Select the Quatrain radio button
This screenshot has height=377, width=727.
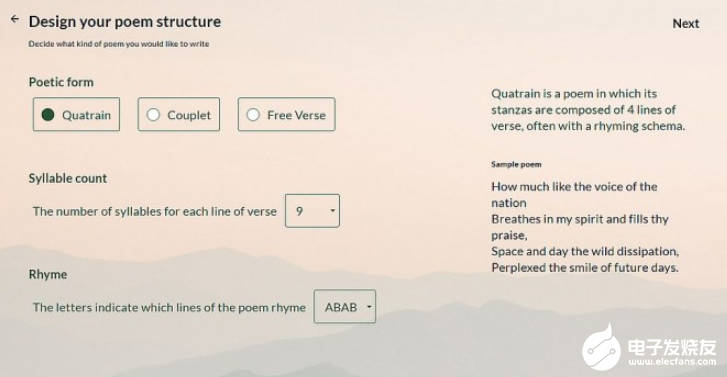pyautogui.click(x=77, y=114)
